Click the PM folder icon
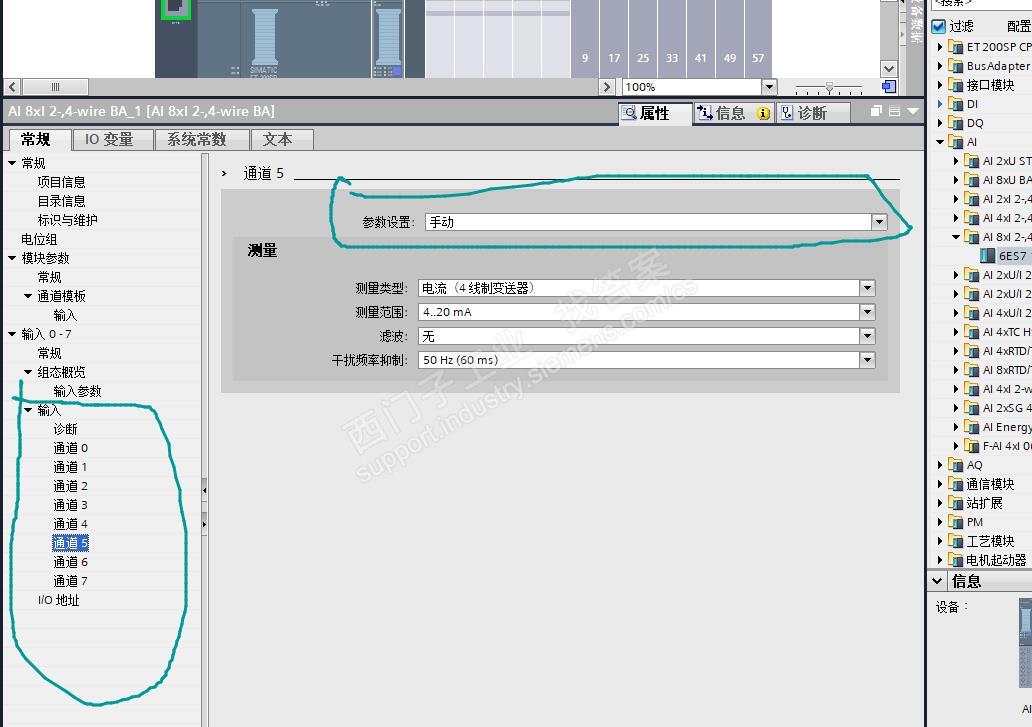 (x=956, y=522)
